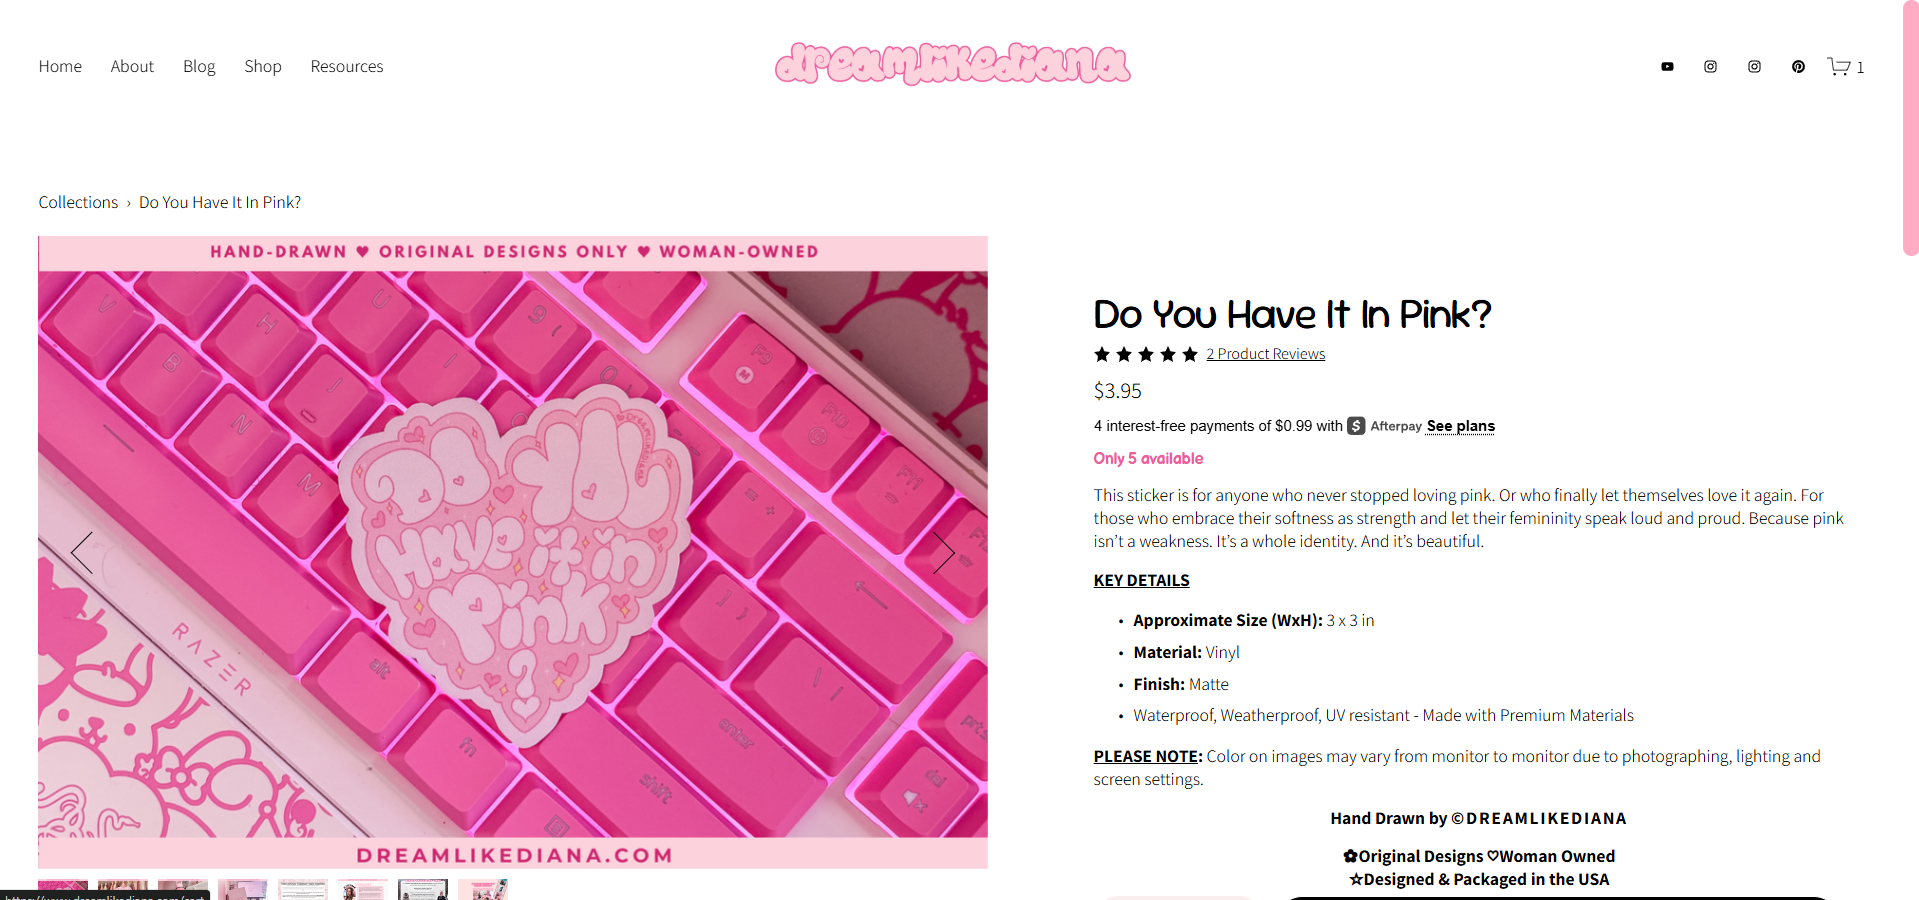The height and width of the screenshot is (900, 1919).
Task: Open the second Instagram icon
Action: click(x=1754, y=67)
